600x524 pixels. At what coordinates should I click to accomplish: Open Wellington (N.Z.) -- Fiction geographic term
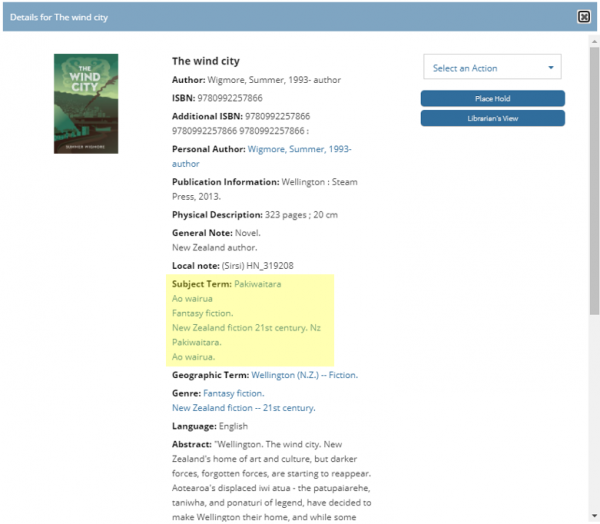[305, 375]
